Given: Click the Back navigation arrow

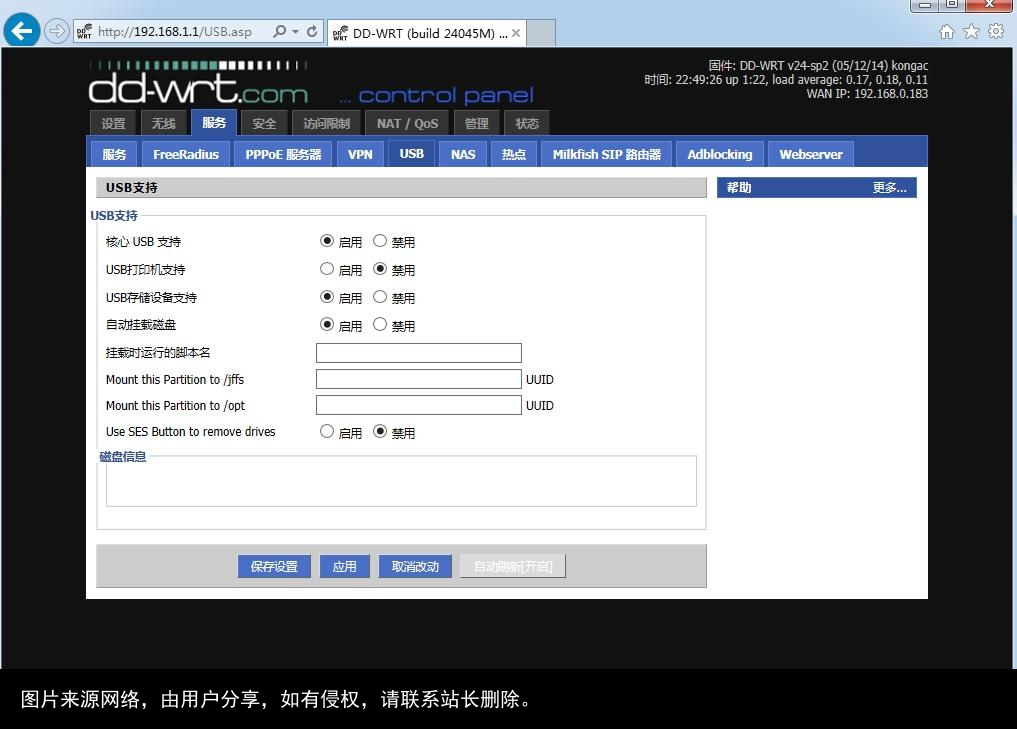Looking at the screenshot, I should (21, 29).
